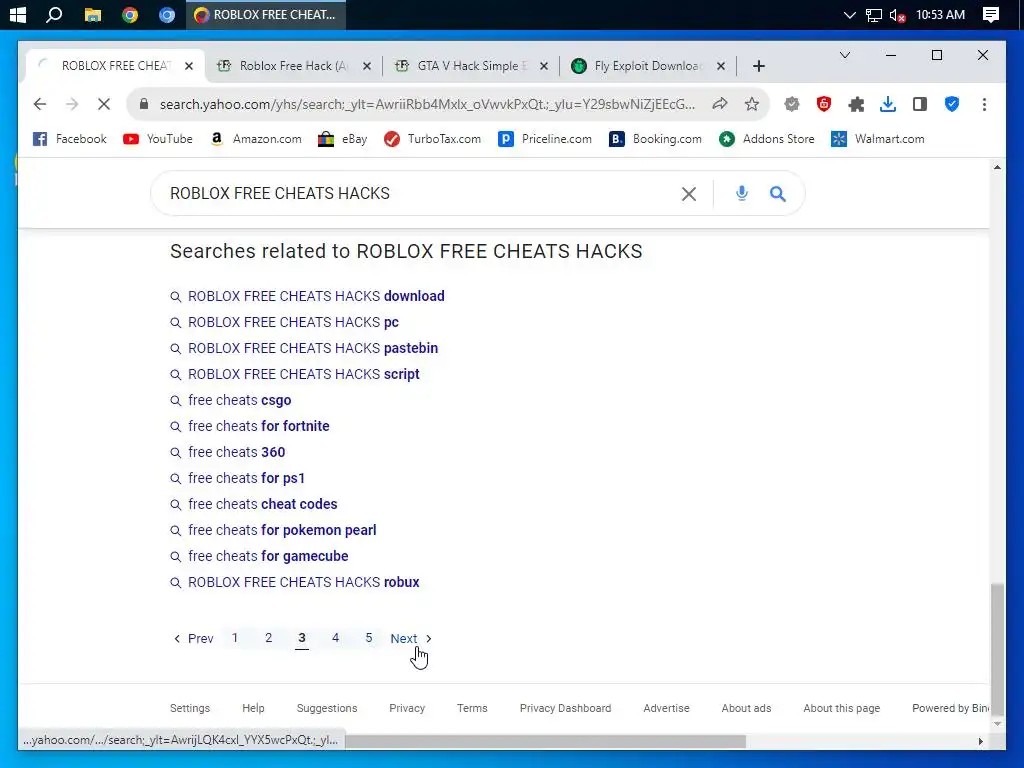Open the Extensions puzzle menu
The width and height of the screenshot is (1024, 768).
pos(856,104)
